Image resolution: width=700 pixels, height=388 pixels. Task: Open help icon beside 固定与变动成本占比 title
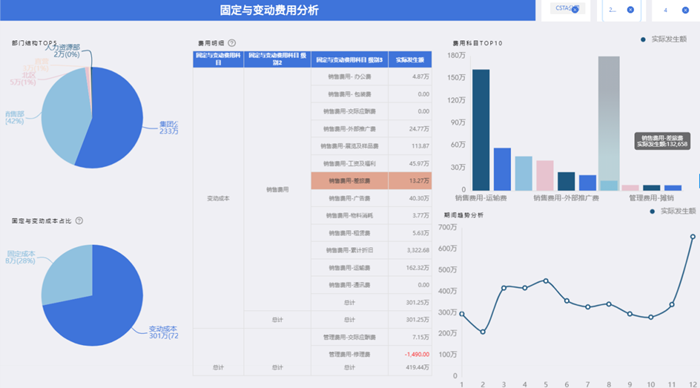[79, 221]
